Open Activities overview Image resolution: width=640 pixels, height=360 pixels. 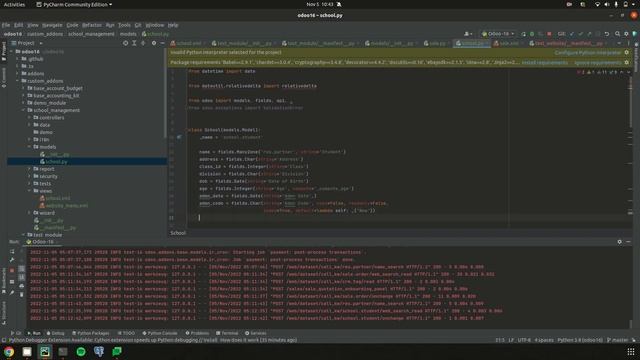[x=14, y=4]
